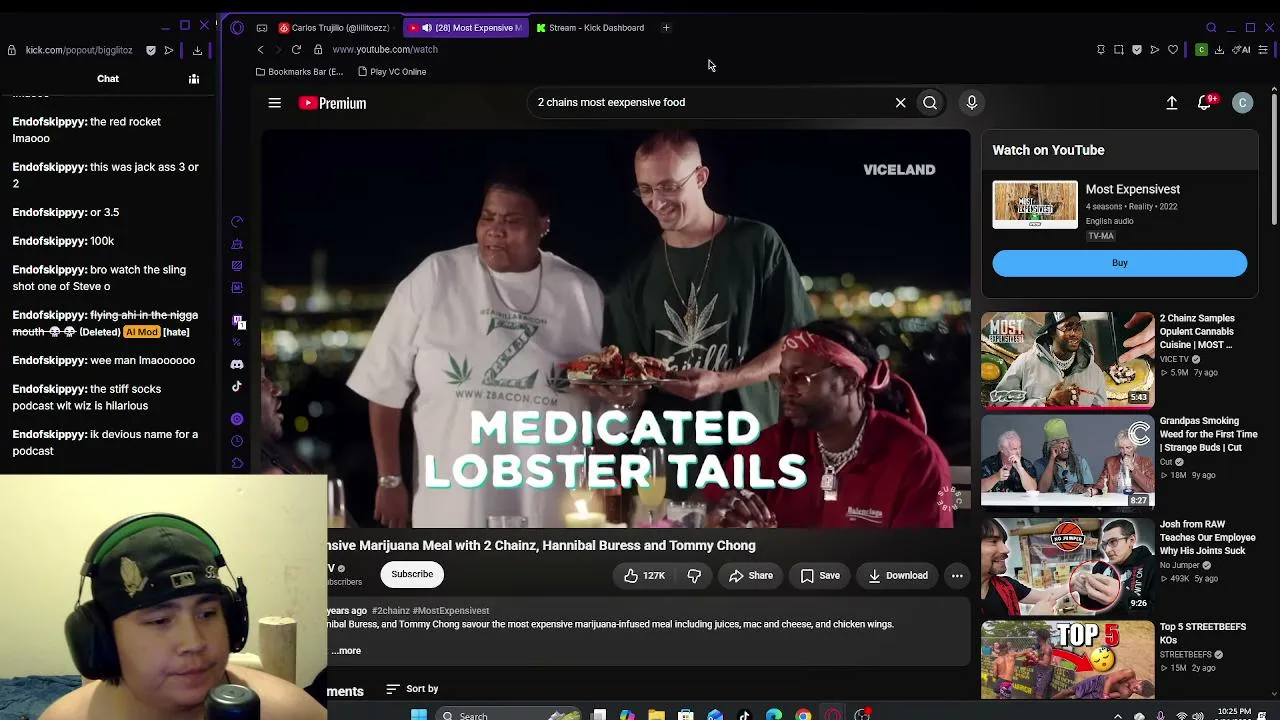Buy Most Expensivest on YouTube

[x=1119, y=263]
